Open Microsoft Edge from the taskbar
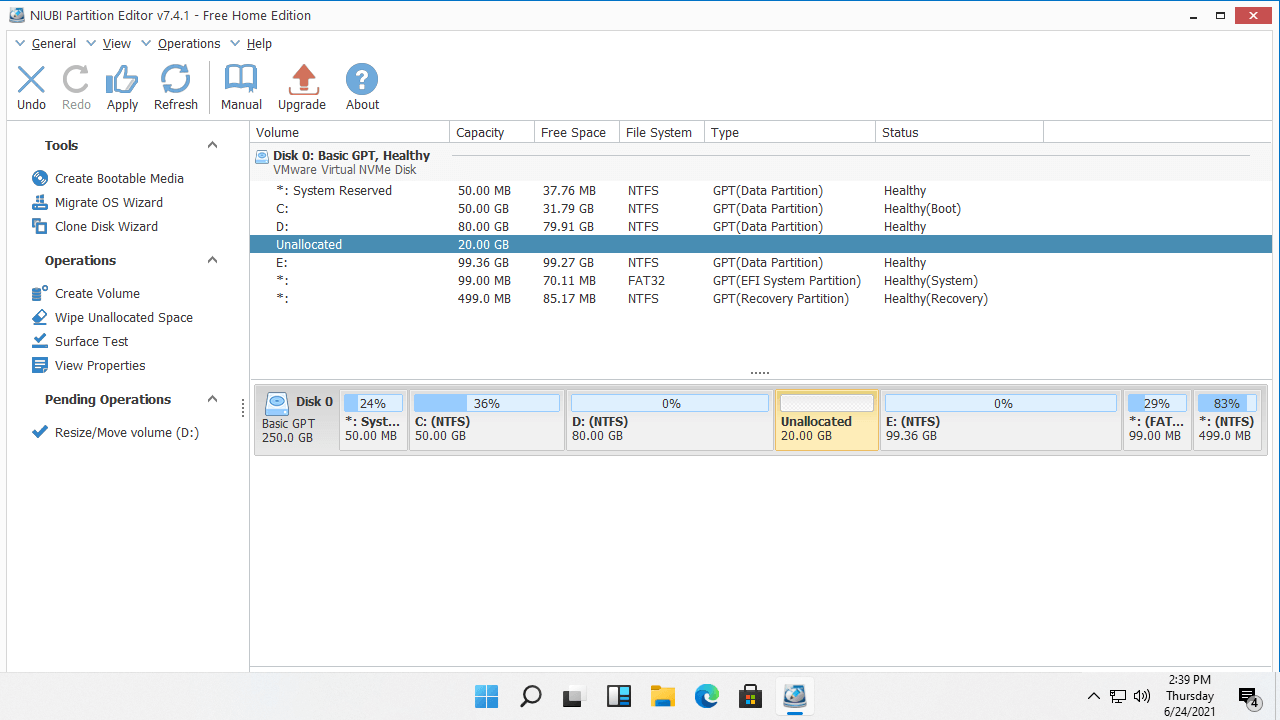The height and width of the screenshot is (720, 1280). 706,696
